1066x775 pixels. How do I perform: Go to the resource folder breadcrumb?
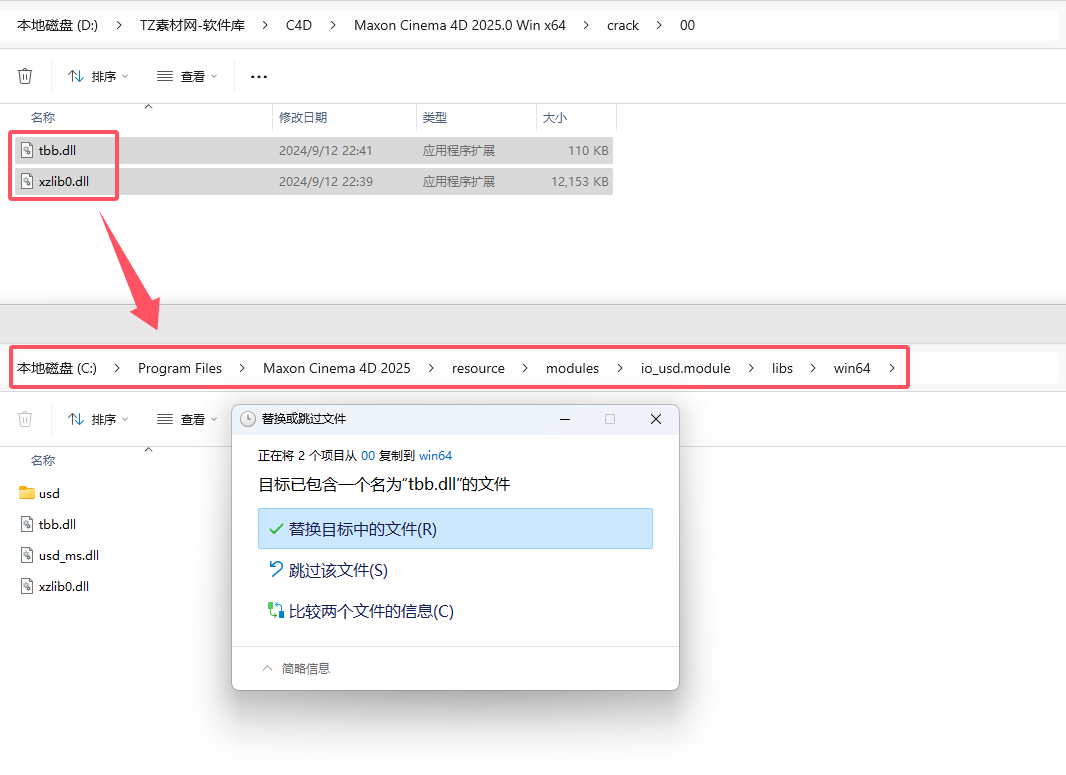click(x=478, y=368)
